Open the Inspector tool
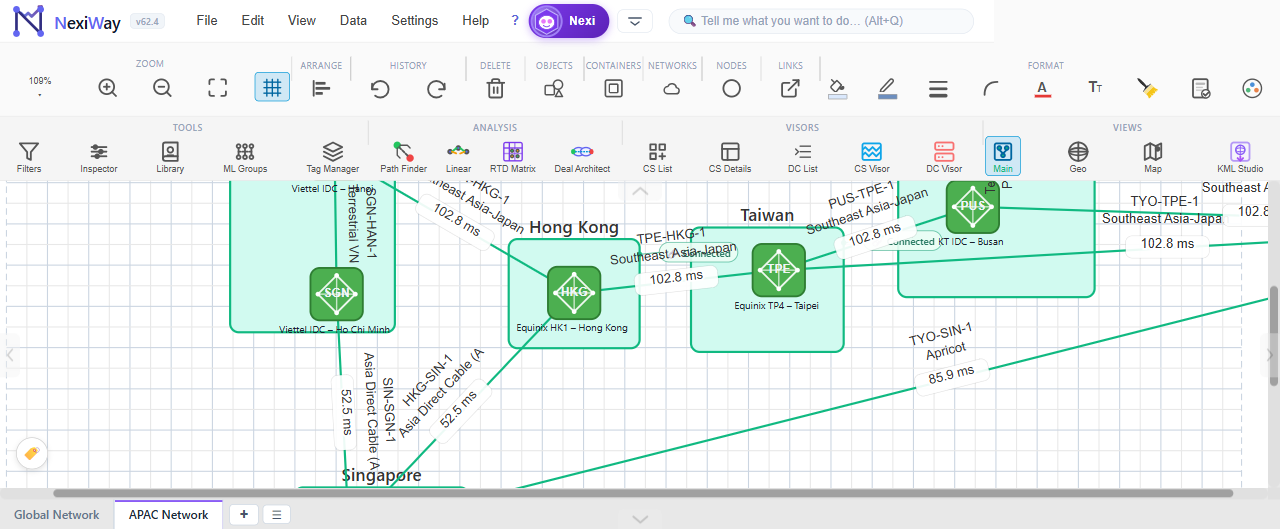The image size is (1280, 529). tap(99, 156)
